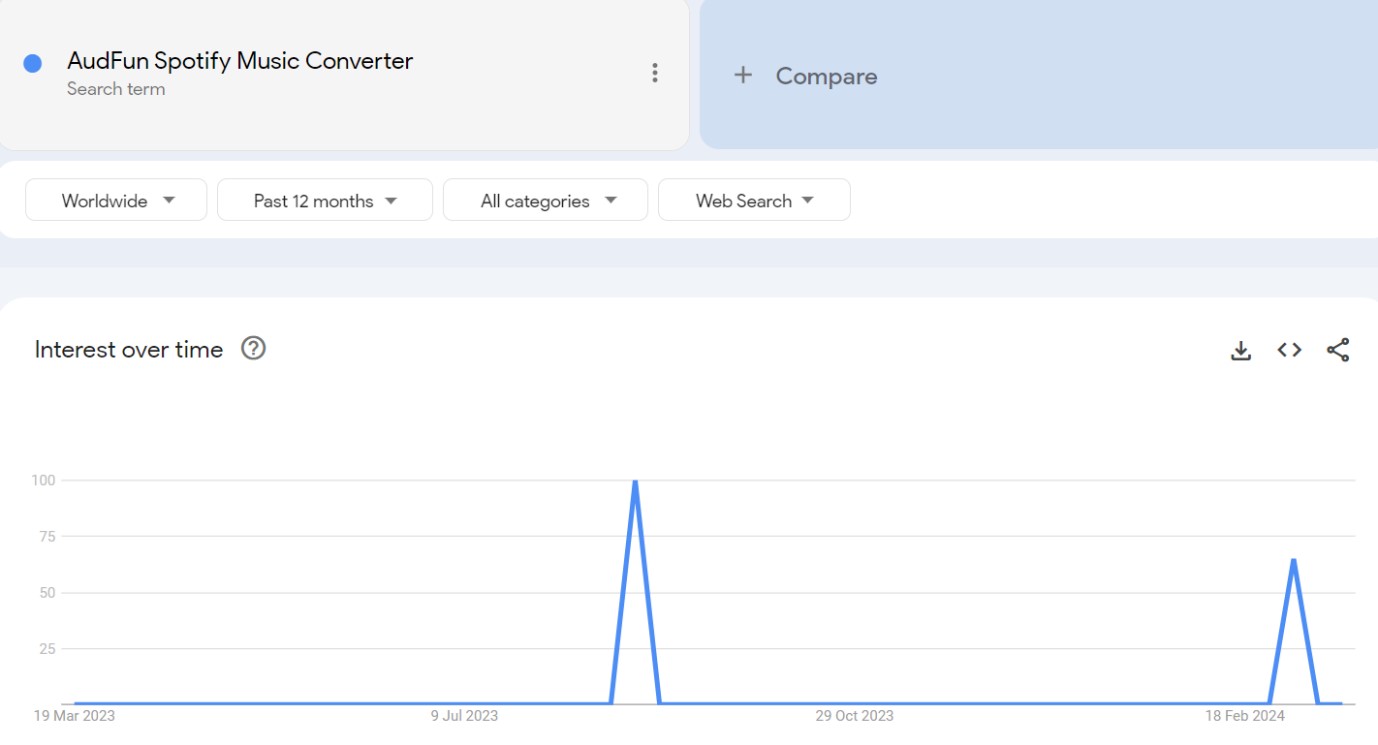Image resolution: width=1378 pixels, height=745 pixels.
Task: Click the second, lower peak on the chart line
Action: [1294, 560]
